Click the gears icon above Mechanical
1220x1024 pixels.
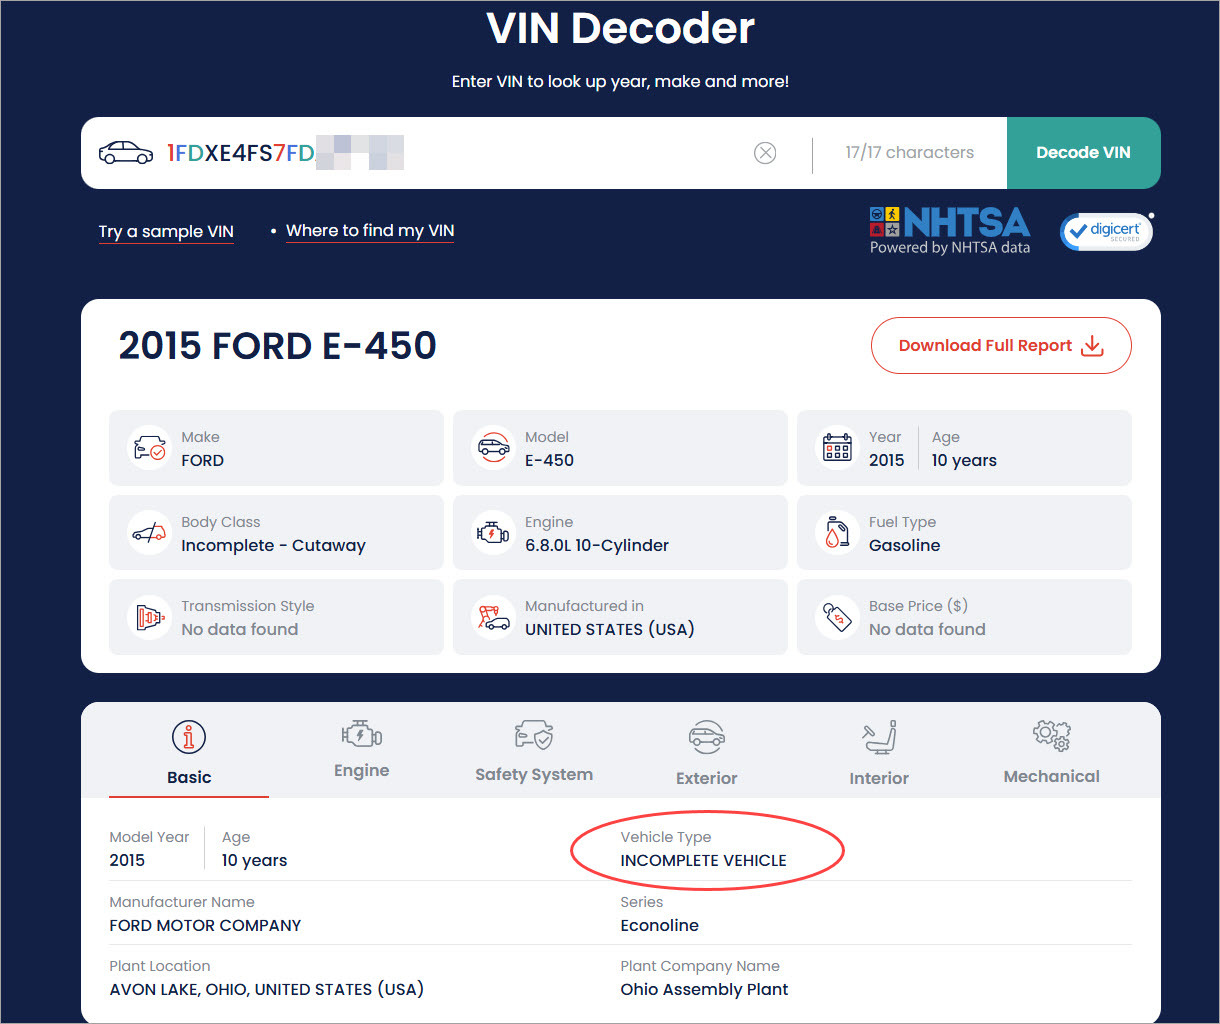(1051, 736)
